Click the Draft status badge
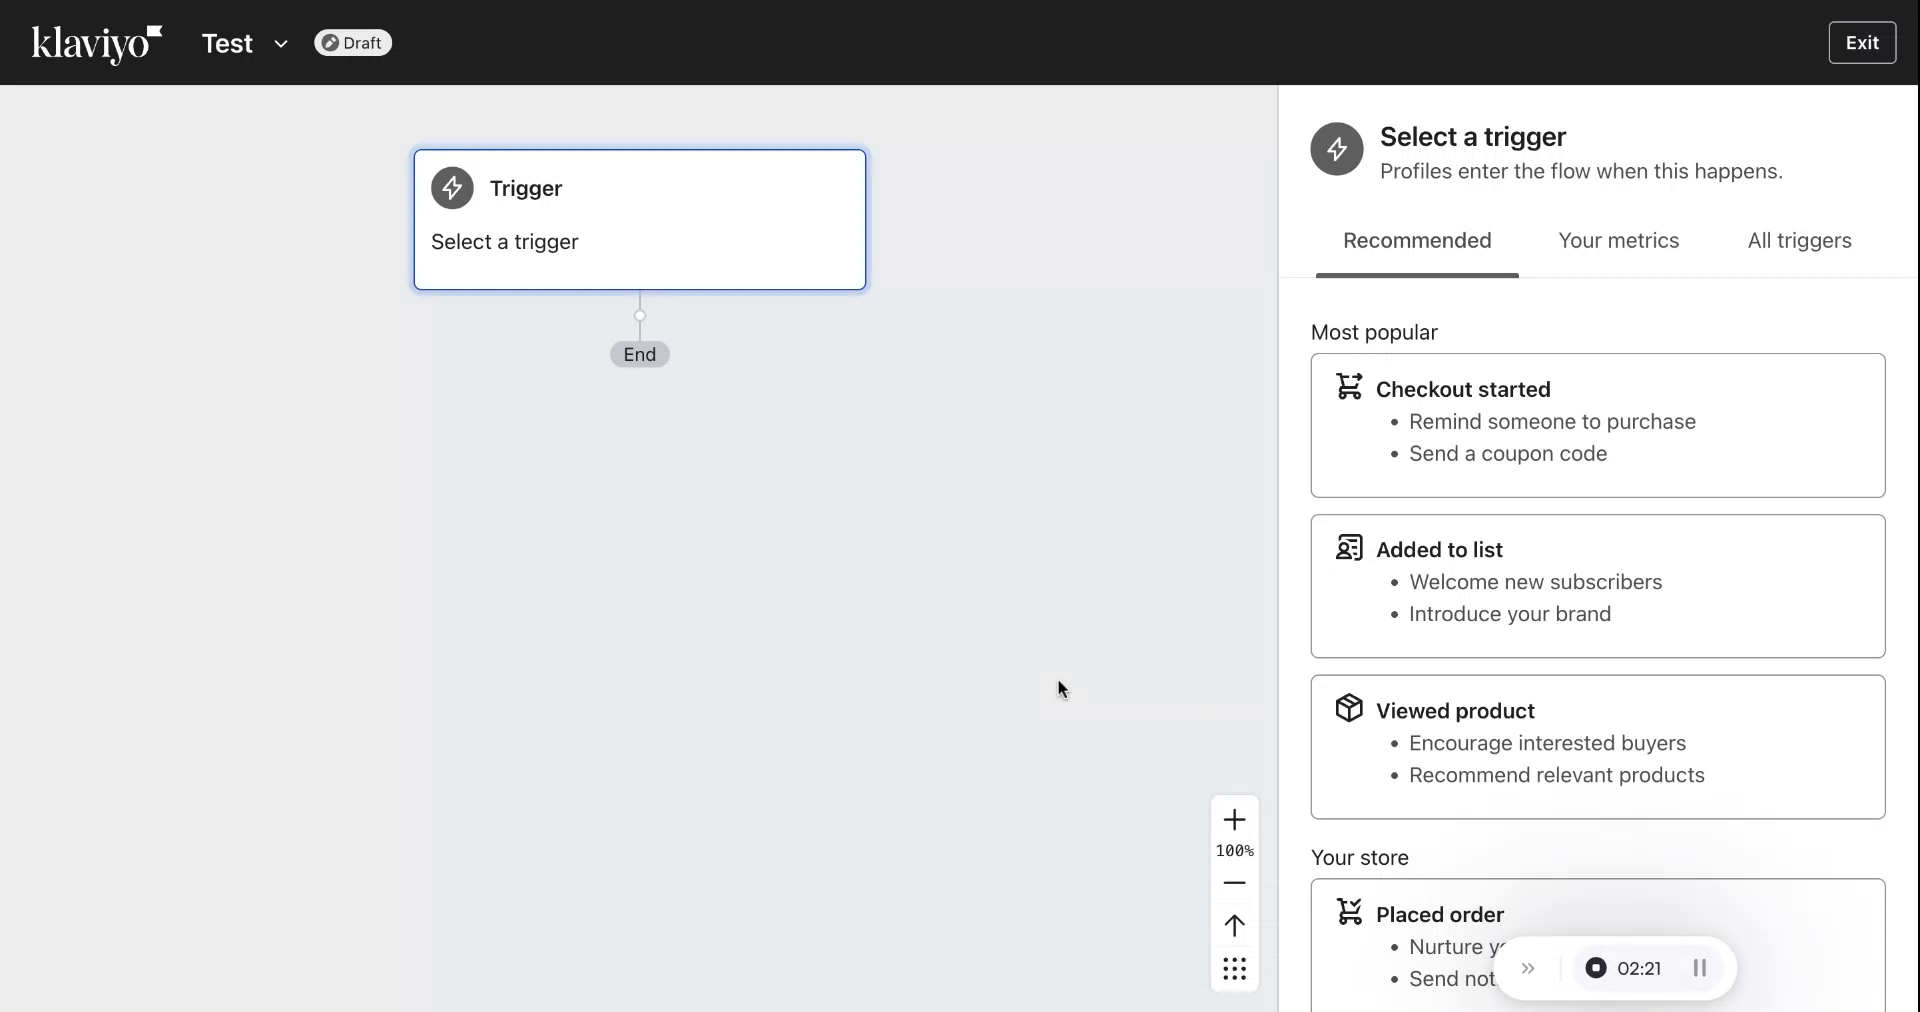The height and width of the screenshot is (1012, 1920). coord(352,43)
